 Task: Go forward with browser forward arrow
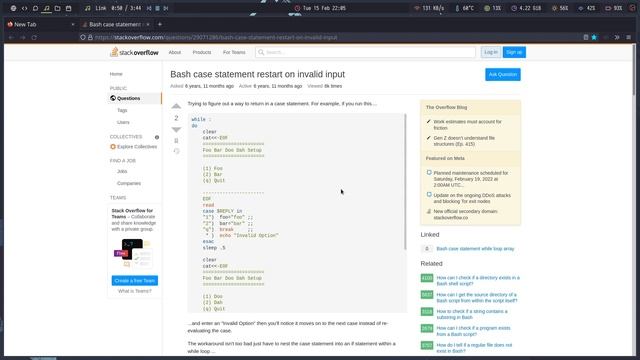(23, 37)
